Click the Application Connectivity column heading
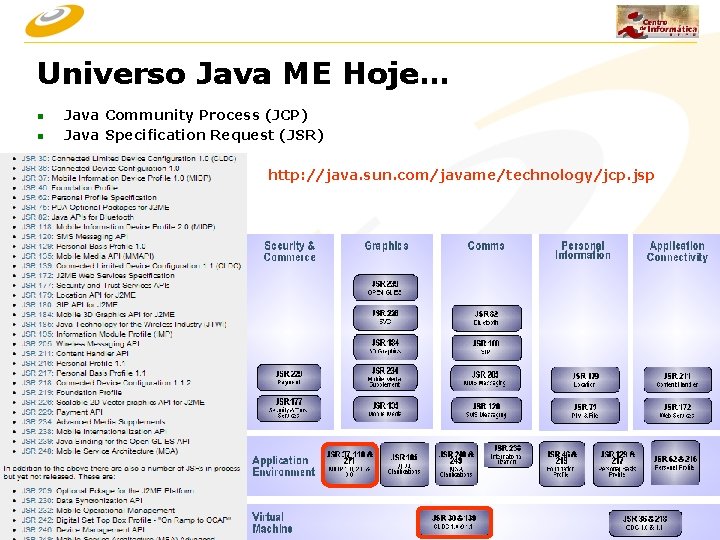Screen dimensions: 720x540 [677, 251]
